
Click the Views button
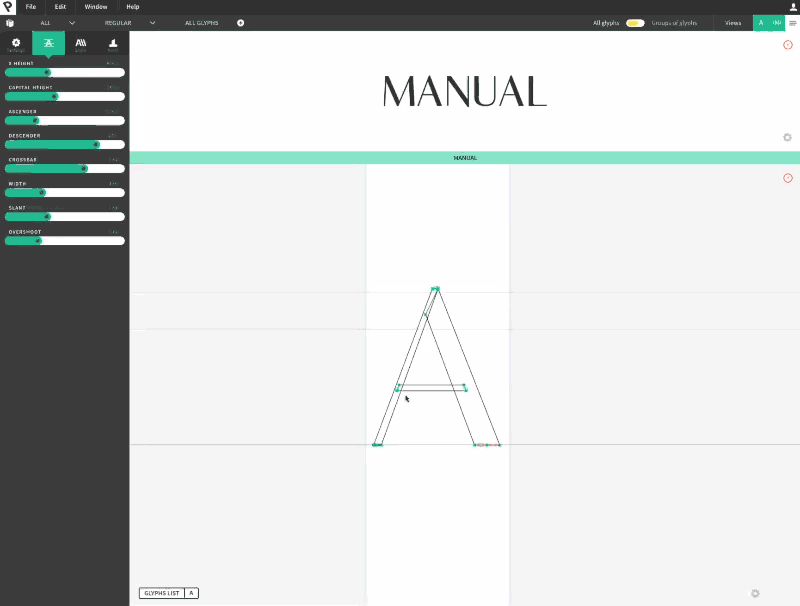(x=733, y=23)
